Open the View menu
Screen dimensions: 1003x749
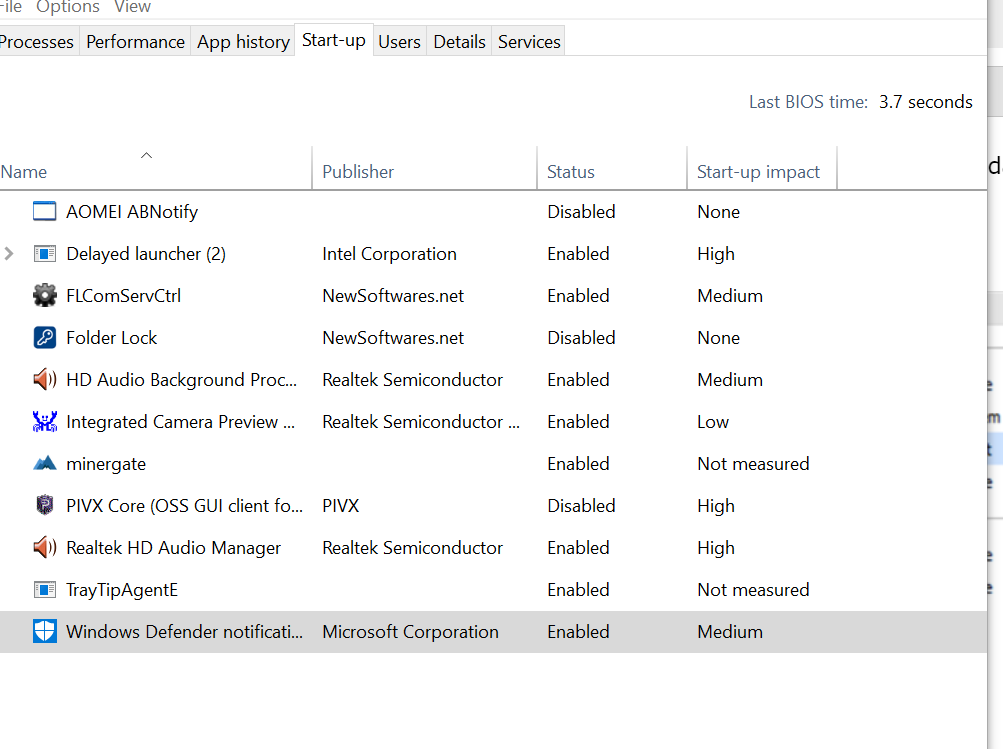[132, 7]
